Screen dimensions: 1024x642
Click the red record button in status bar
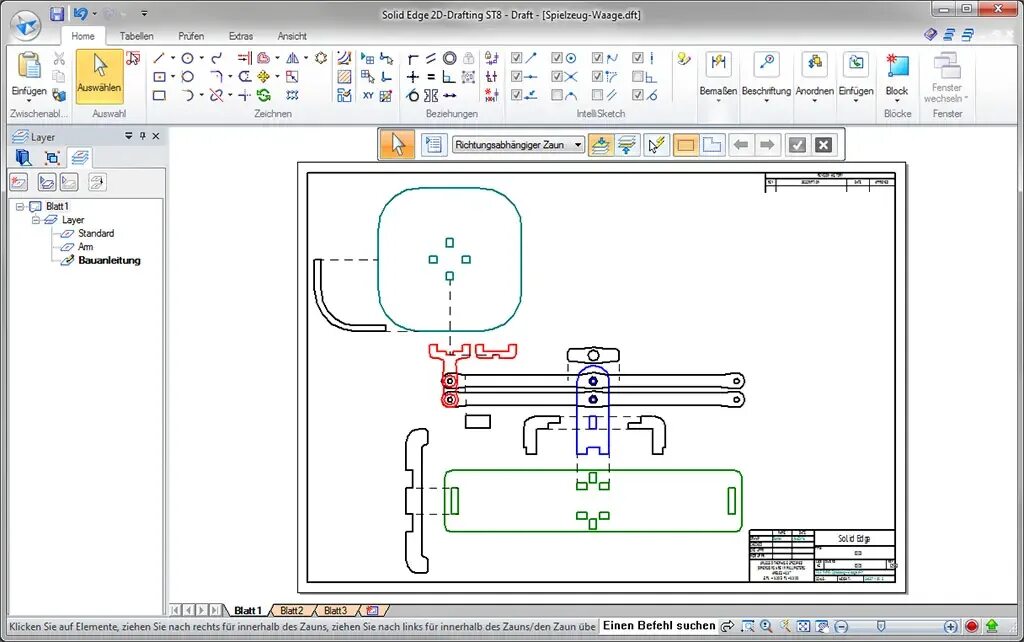[x=971, y=626]
